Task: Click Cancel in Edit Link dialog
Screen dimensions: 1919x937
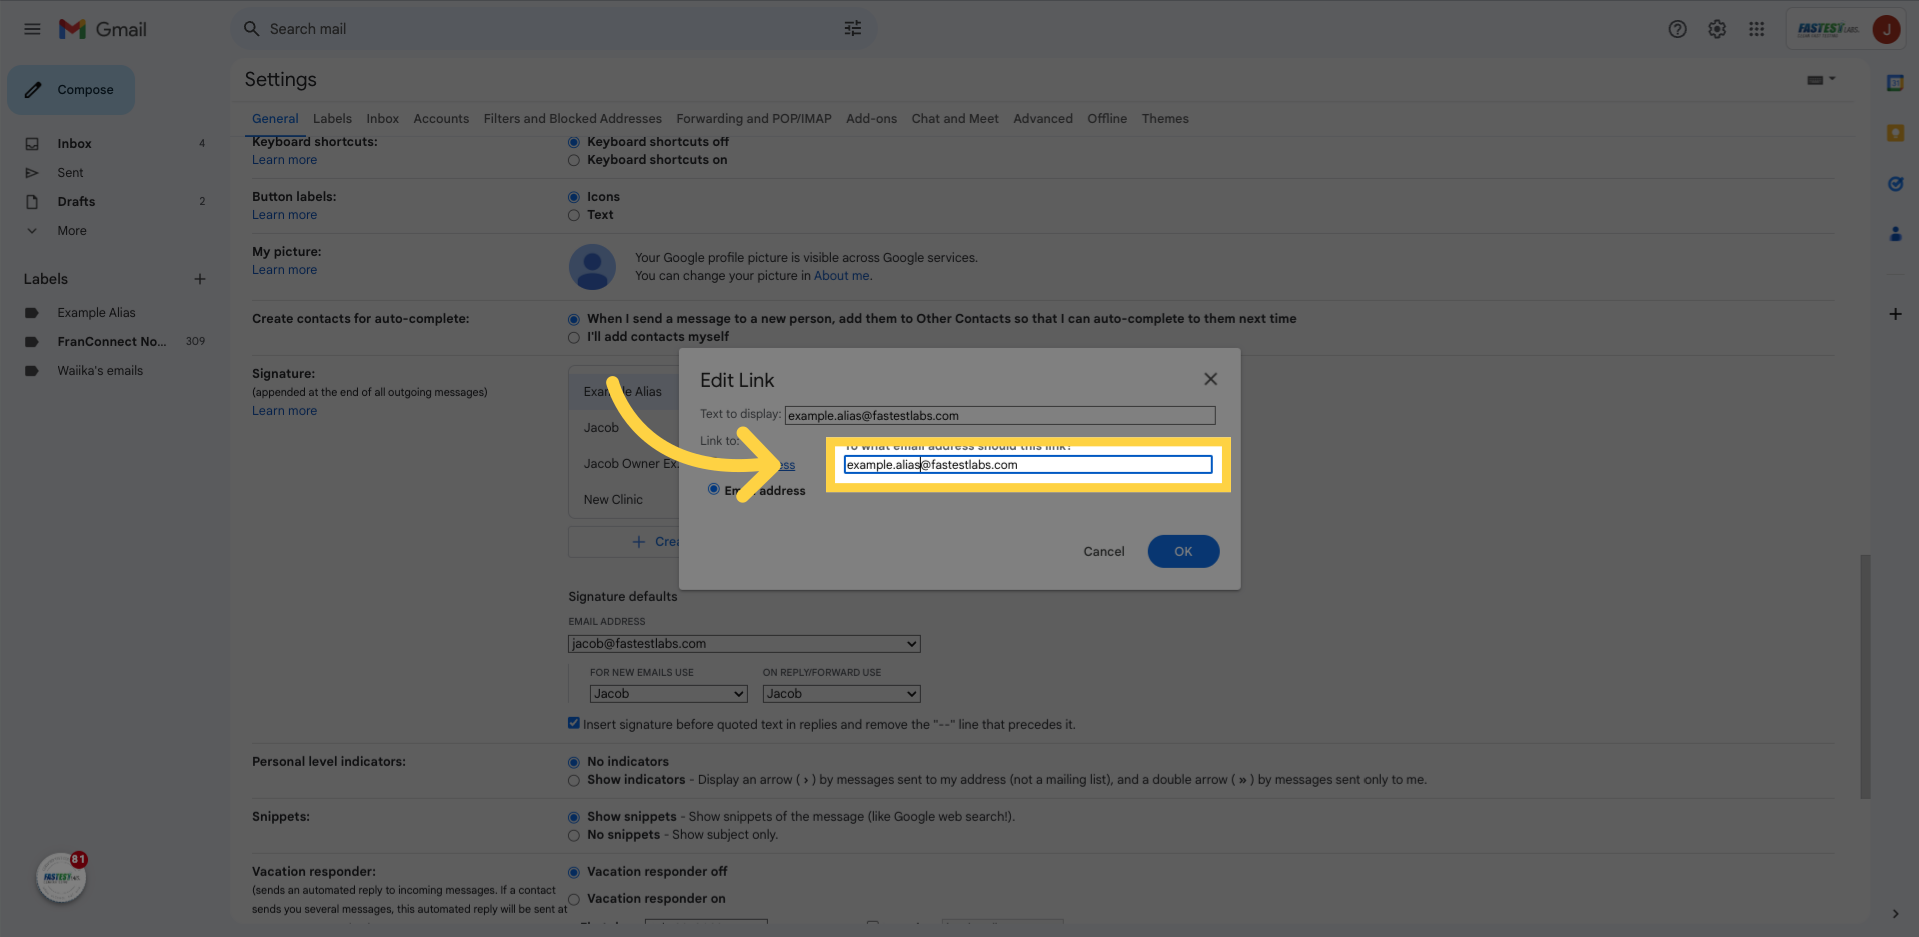Action: click(x=1103, y=552)
